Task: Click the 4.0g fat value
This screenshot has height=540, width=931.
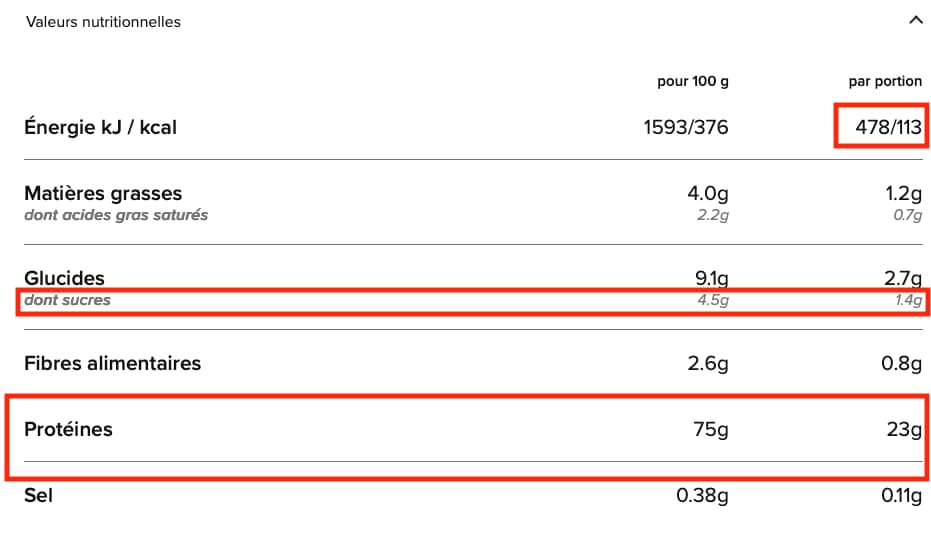Action: pos(707,194)
